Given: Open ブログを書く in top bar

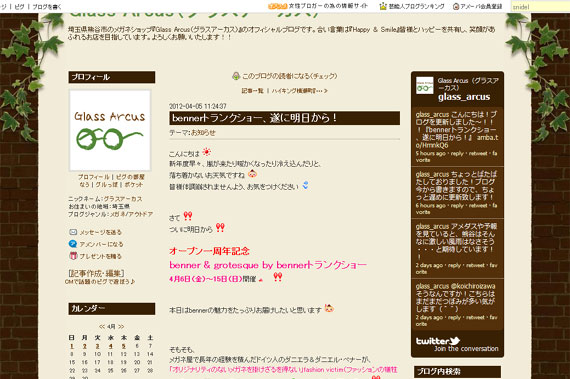Looking at the screenshot, I should [x=47, y=7].
